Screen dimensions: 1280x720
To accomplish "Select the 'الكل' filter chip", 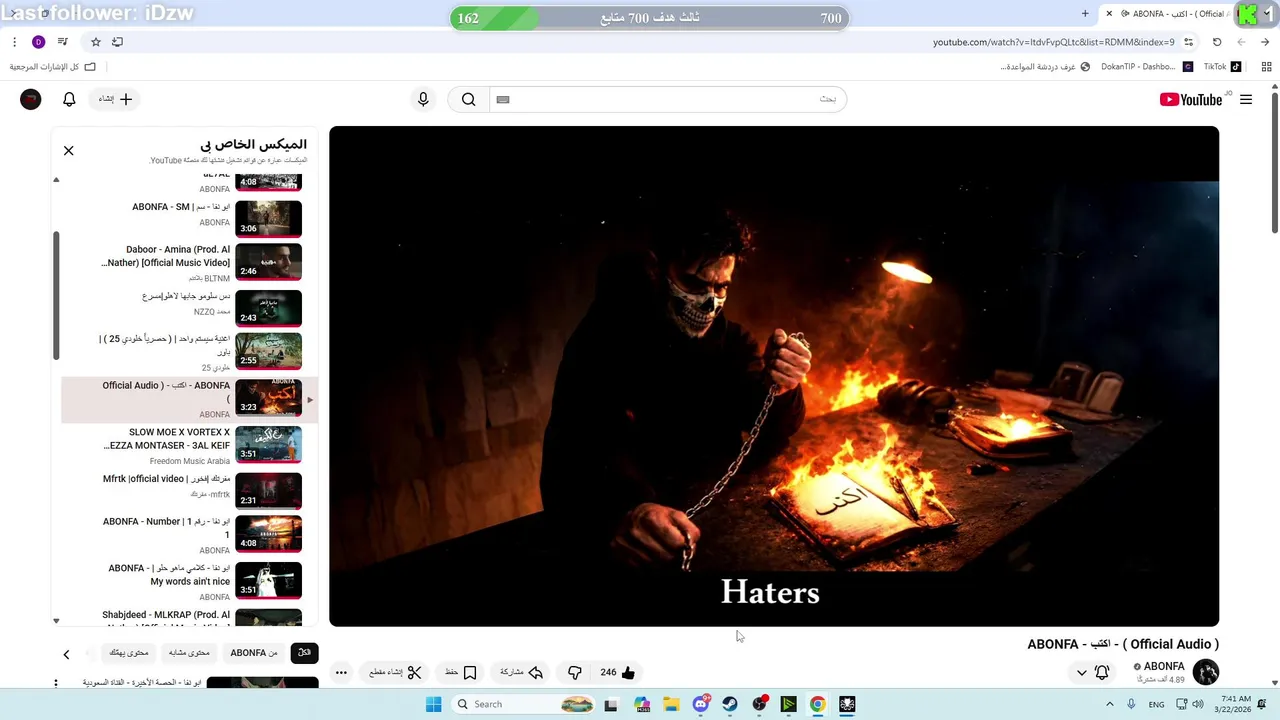I will point(304,653).
